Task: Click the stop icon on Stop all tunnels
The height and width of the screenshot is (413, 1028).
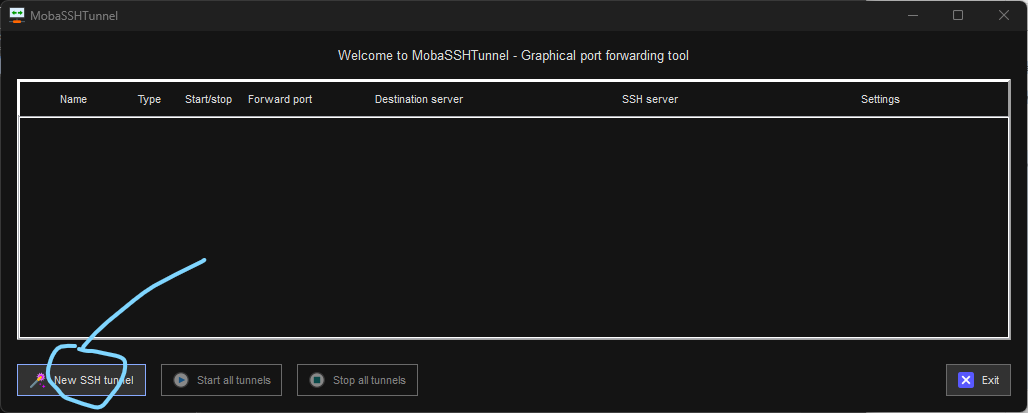Action: 317,380
